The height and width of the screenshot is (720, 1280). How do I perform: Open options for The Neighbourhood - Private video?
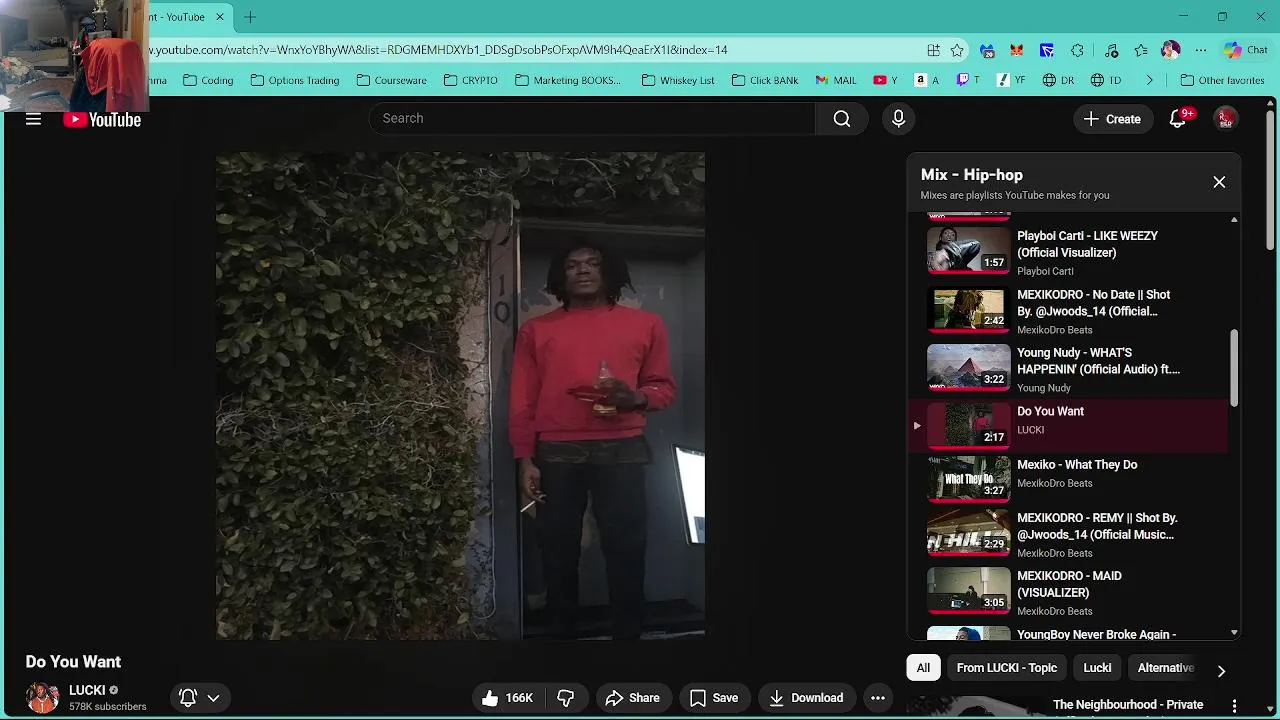[1234, 705]
